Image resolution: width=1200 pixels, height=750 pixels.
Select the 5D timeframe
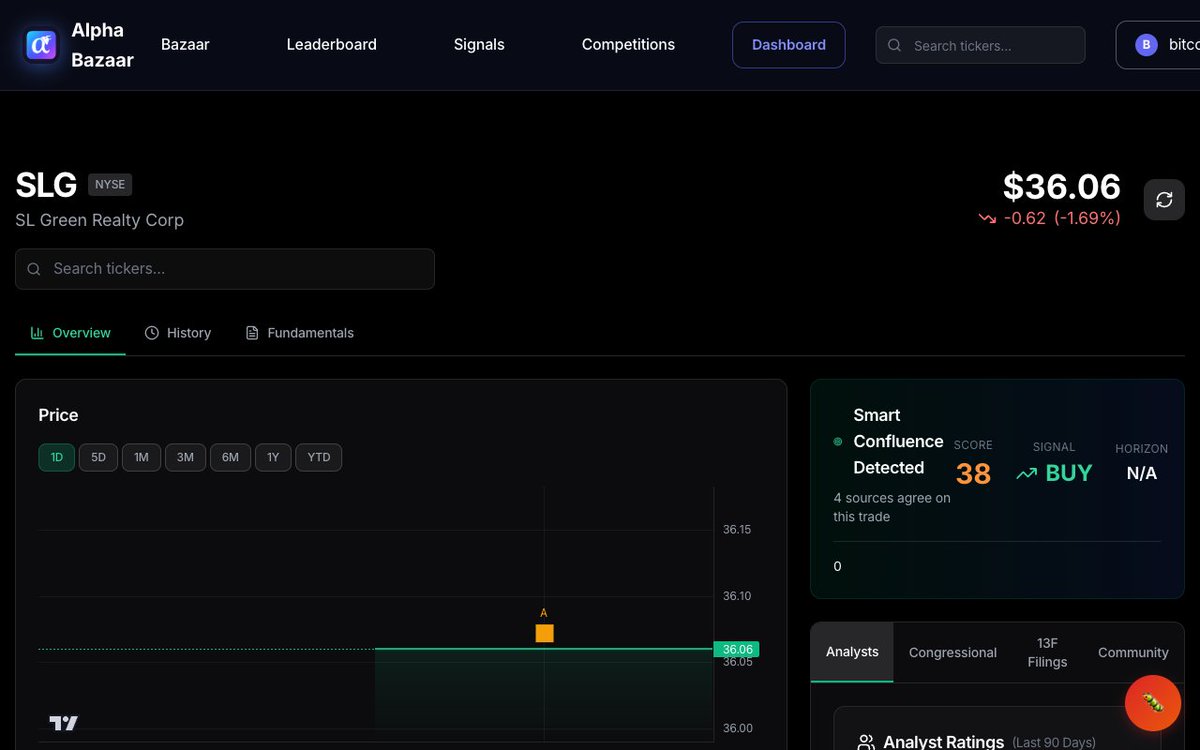(x=98, y=457)
